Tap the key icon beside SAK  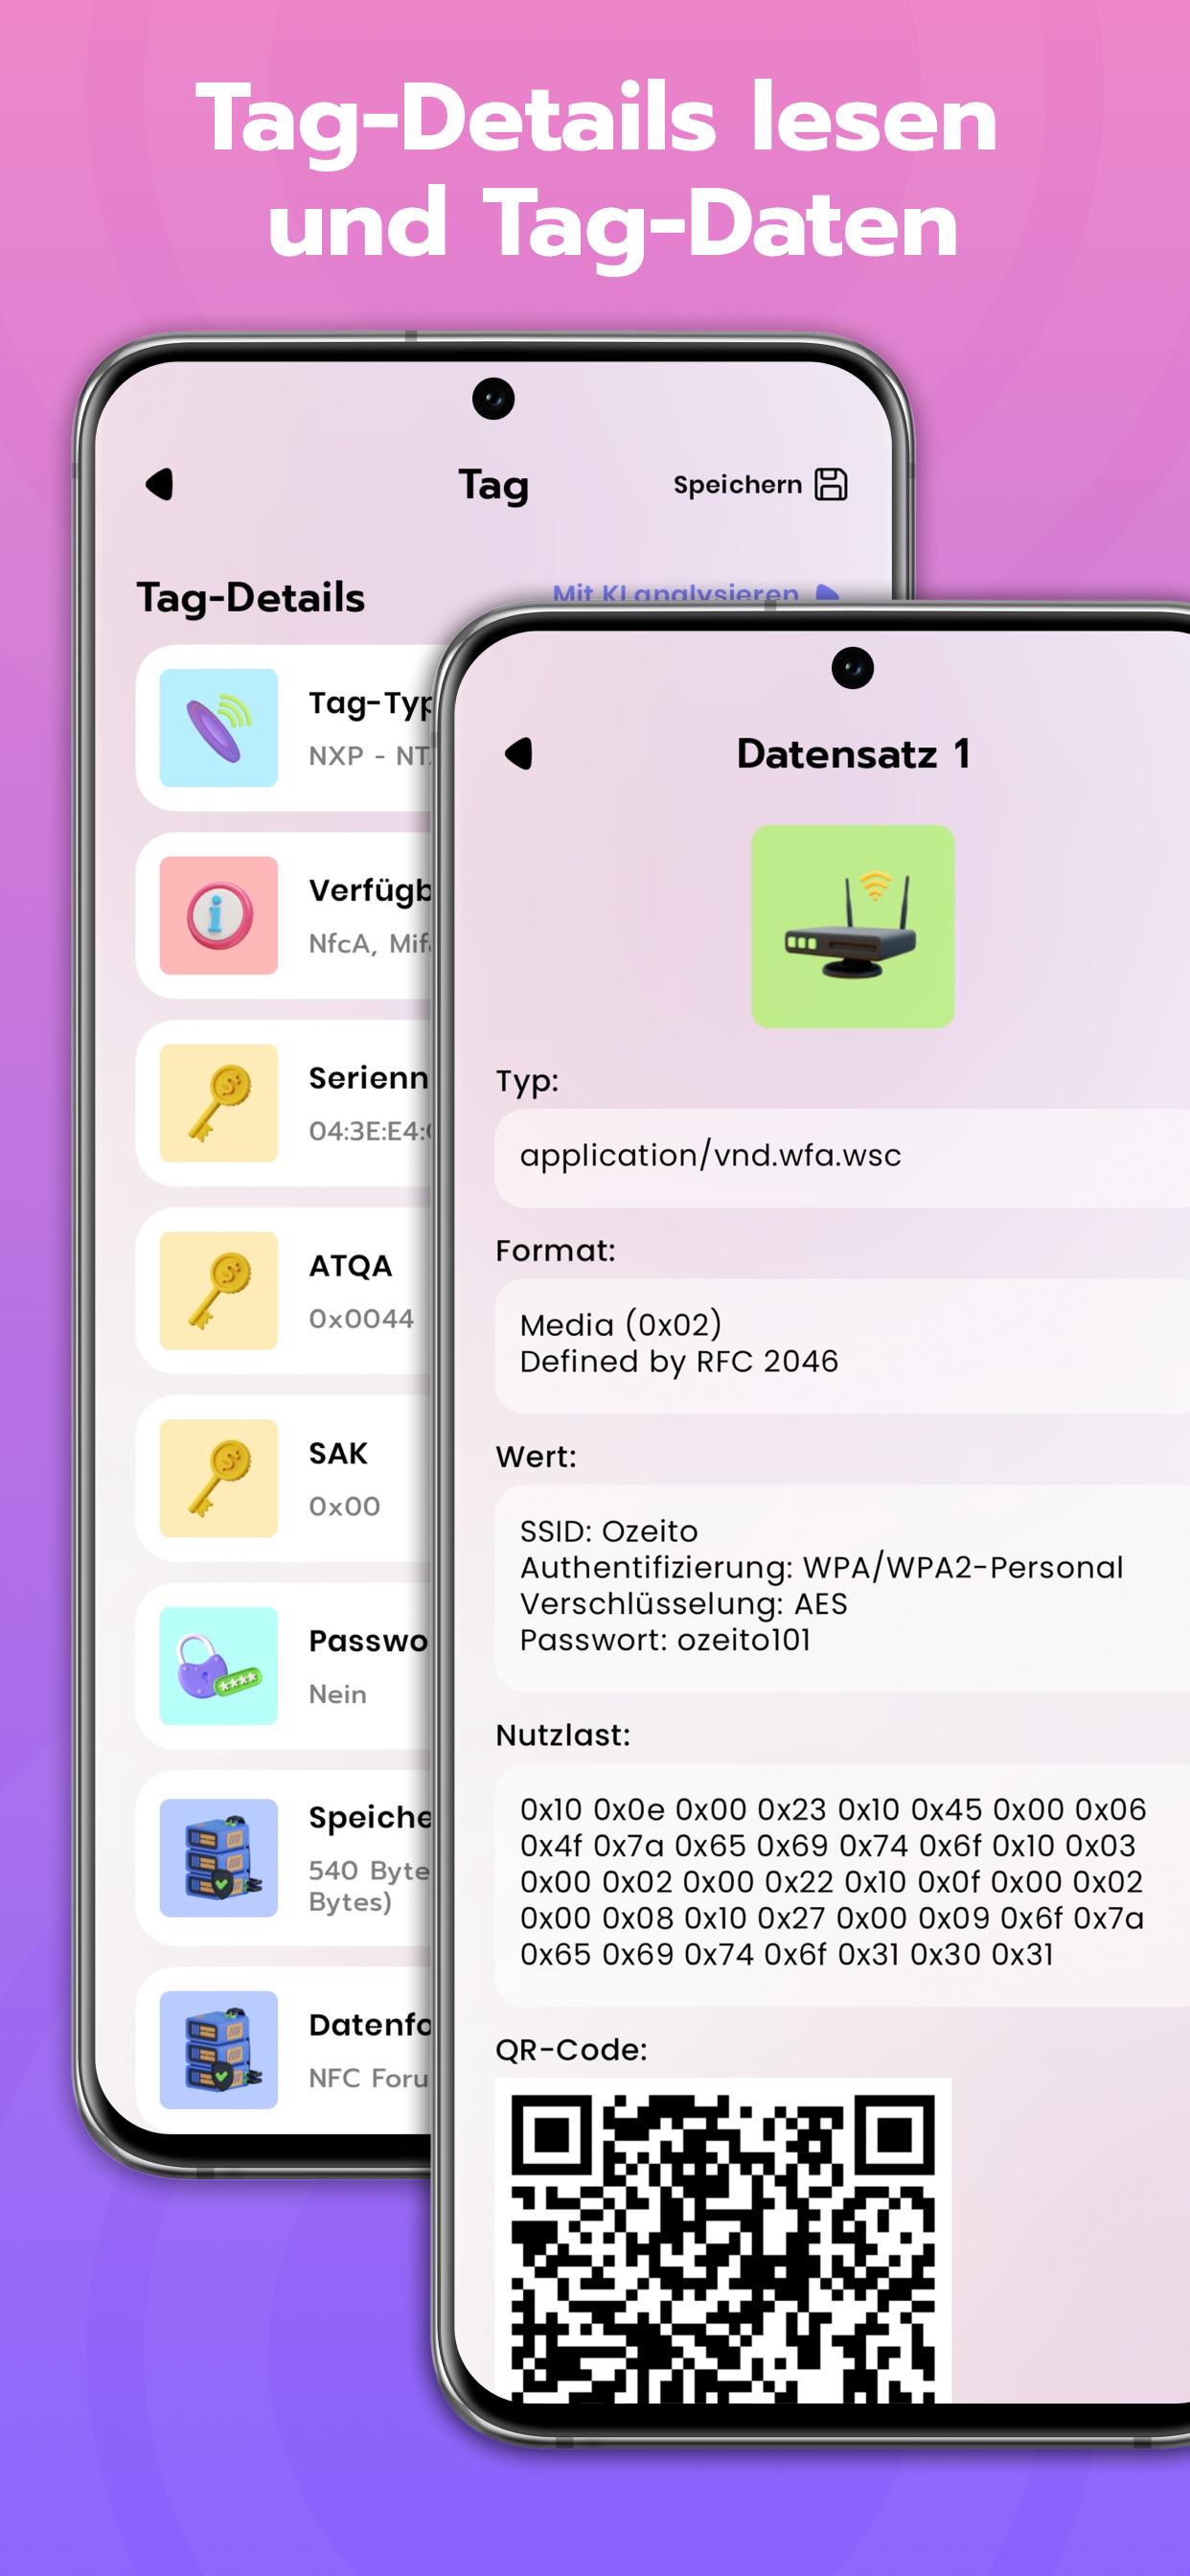pos(219,1478)
